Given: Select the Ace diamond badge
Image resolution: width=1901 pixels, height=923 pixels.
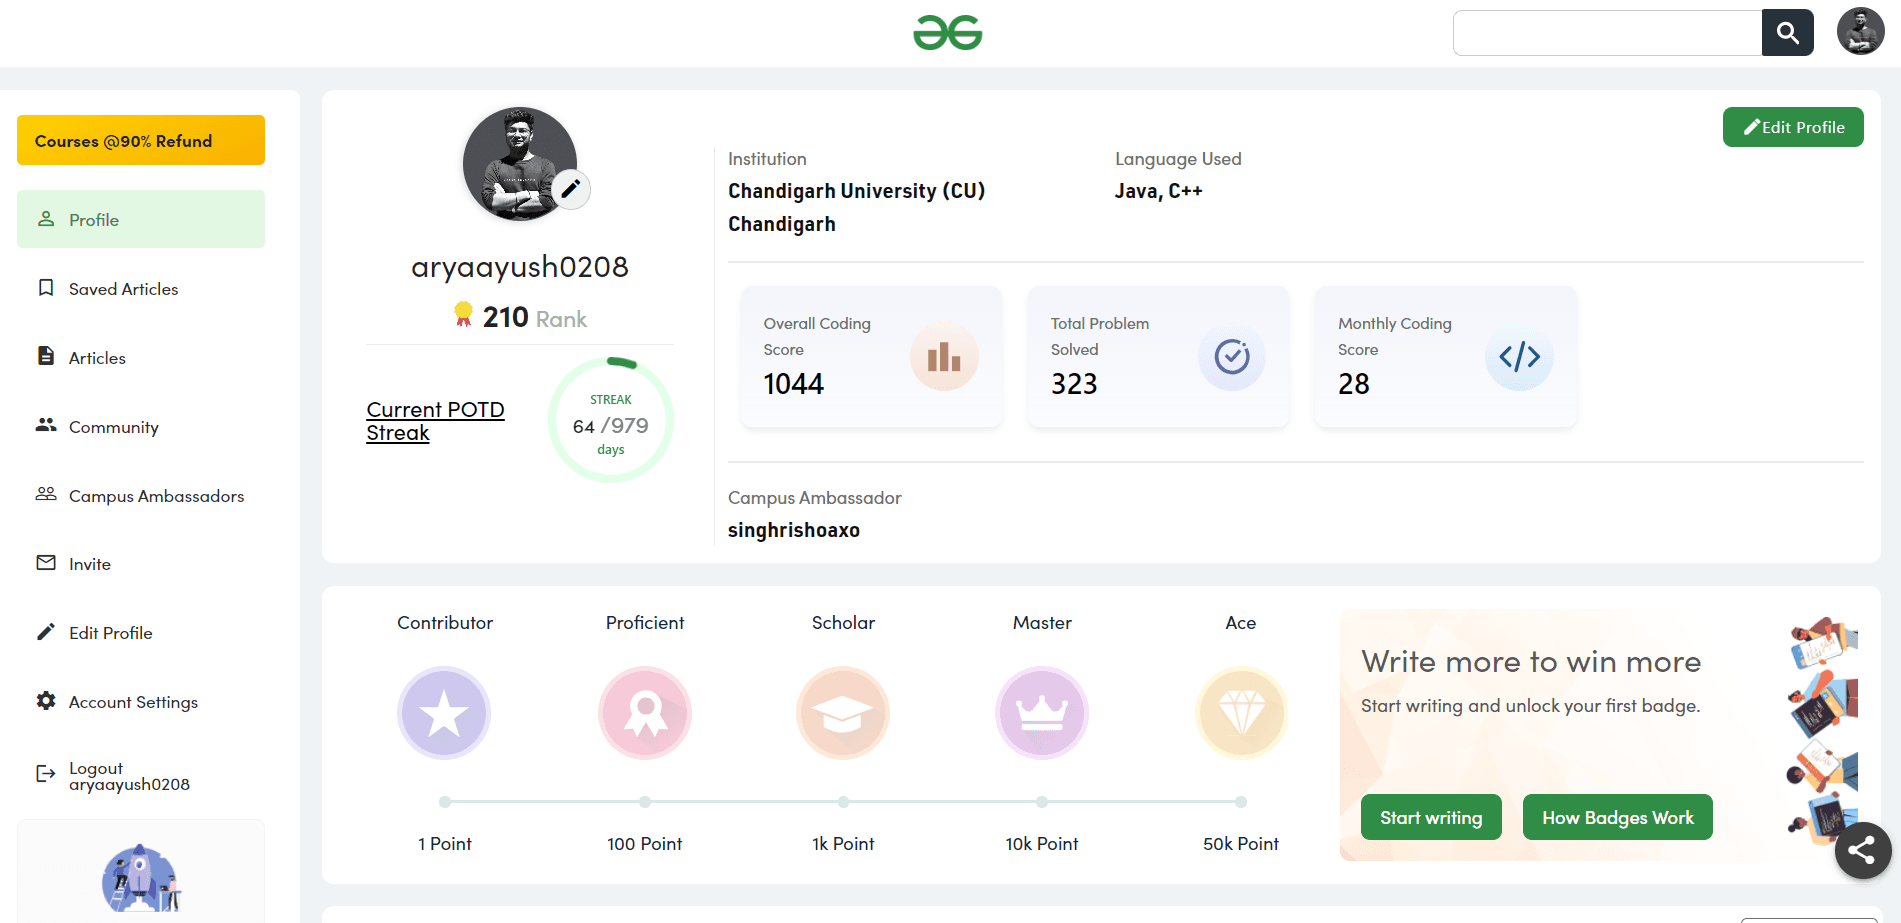Looking at the screenshot, I should pos(1240,713).
